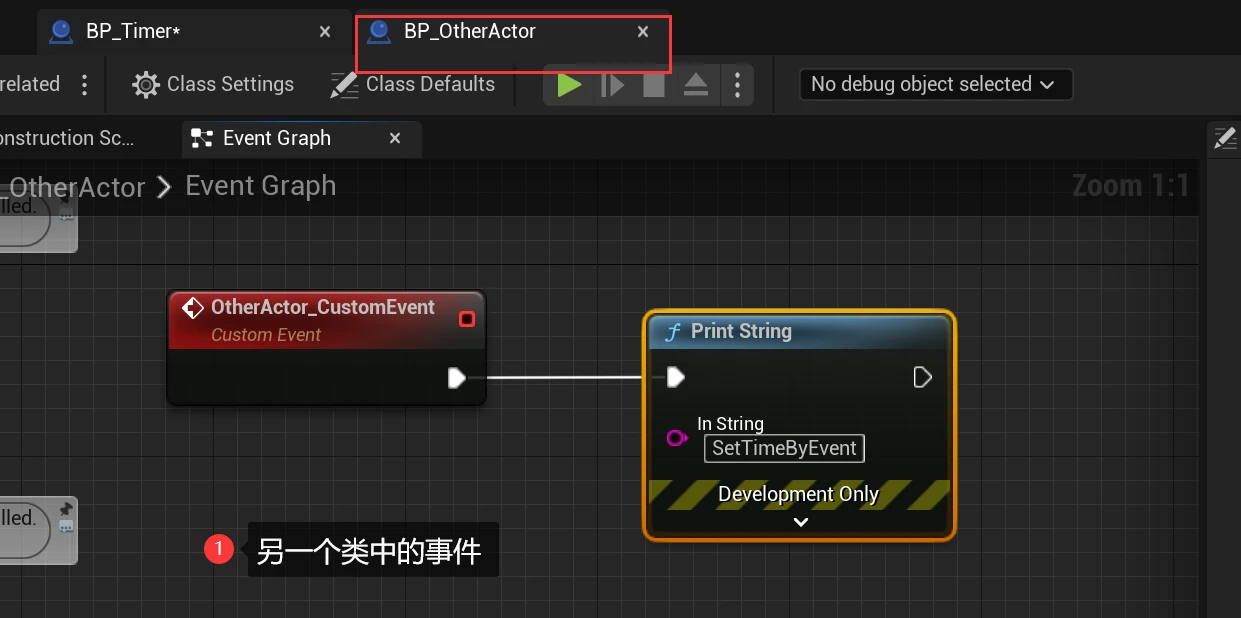The height and width of the screenshot is (618, 1241).
Task: Switch to the BP_Timer tab
Action: point(133,31)
